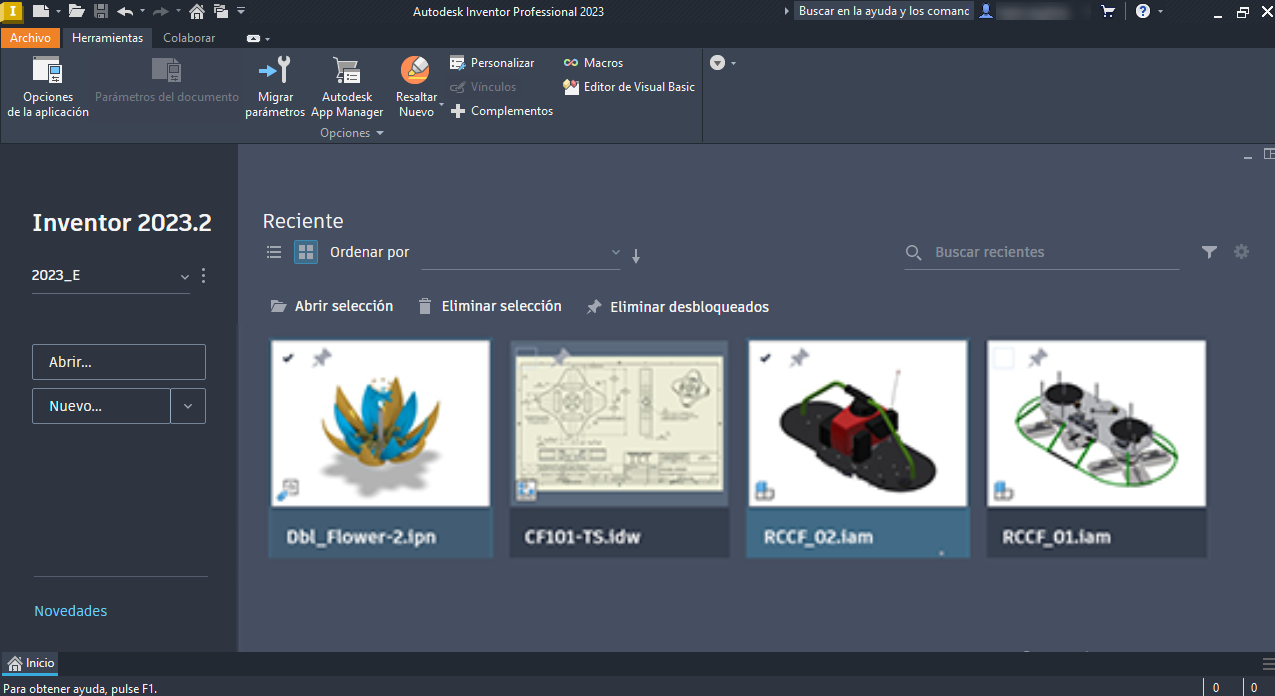Open Opciones de la aplicación
This screenshot has width=1275, height=696.
coord(48,88)
